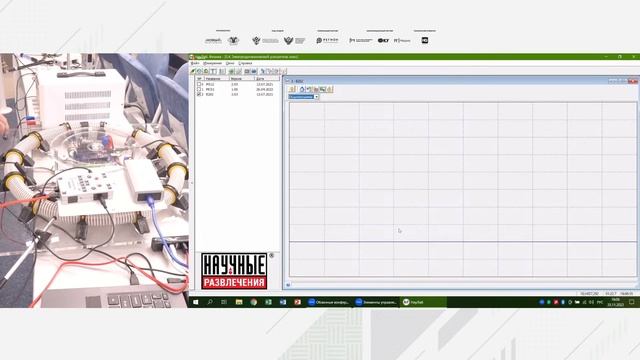Untick the checked checkbox for device row 2

(x=199, y=94)
